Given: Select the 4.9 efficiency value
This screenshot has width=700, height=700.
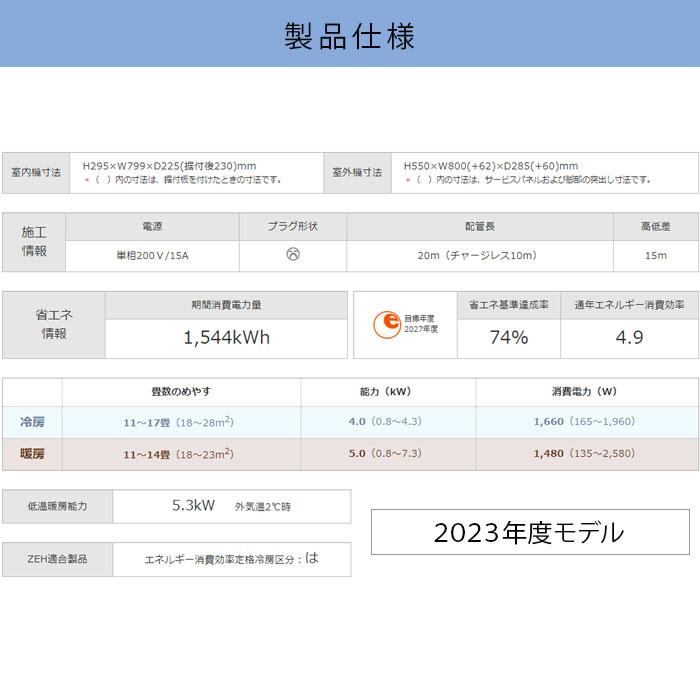Looking at the screenshot, I should coord(629,338).
